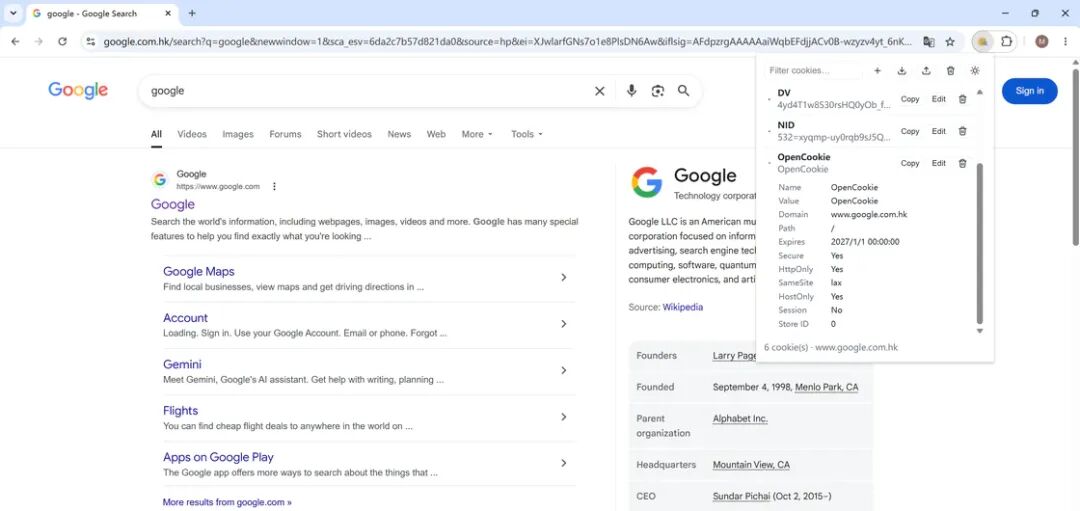The height and width of the screenshot is (511, 1080).
Task: Go forward with the forward arrow
Action: click(39, 42)
